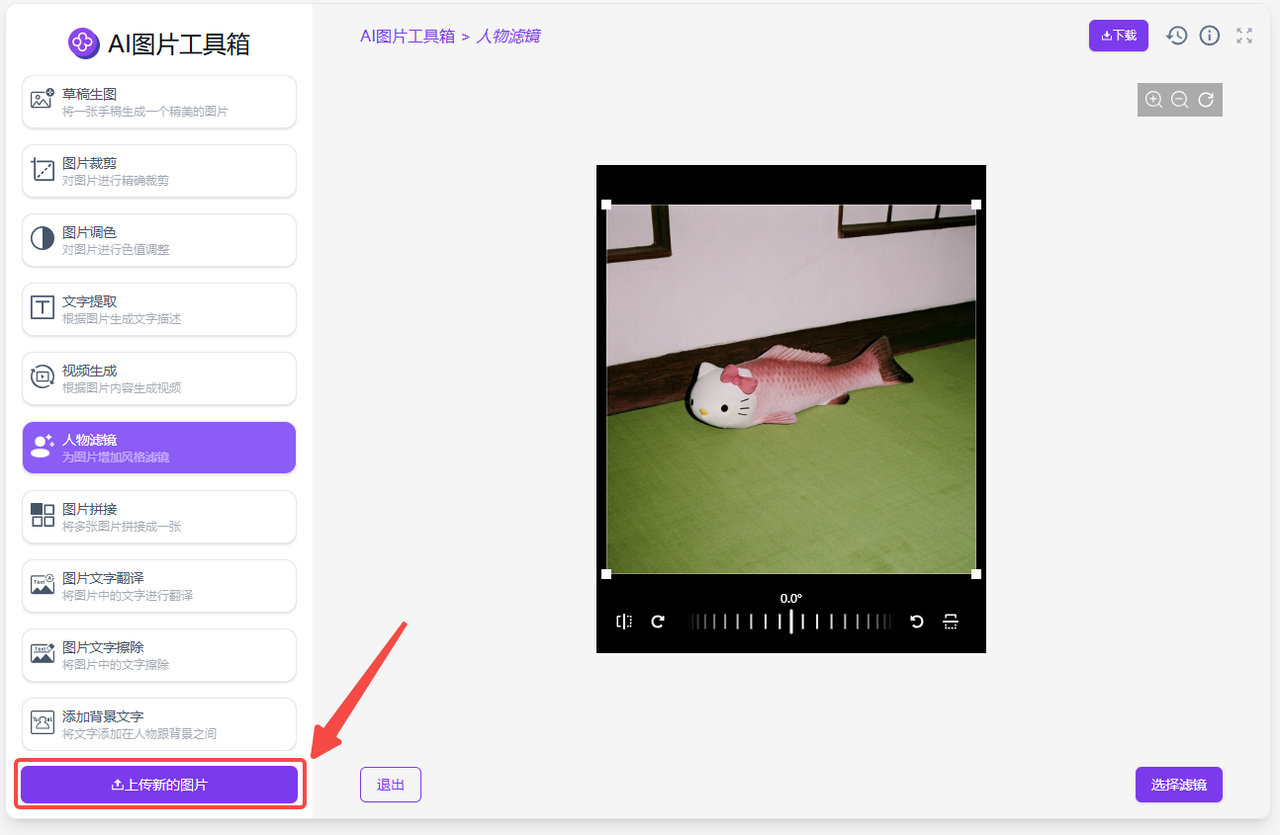Open the history clock icon
This screenshot has width=1280, height=835.
pos(1177,35)
